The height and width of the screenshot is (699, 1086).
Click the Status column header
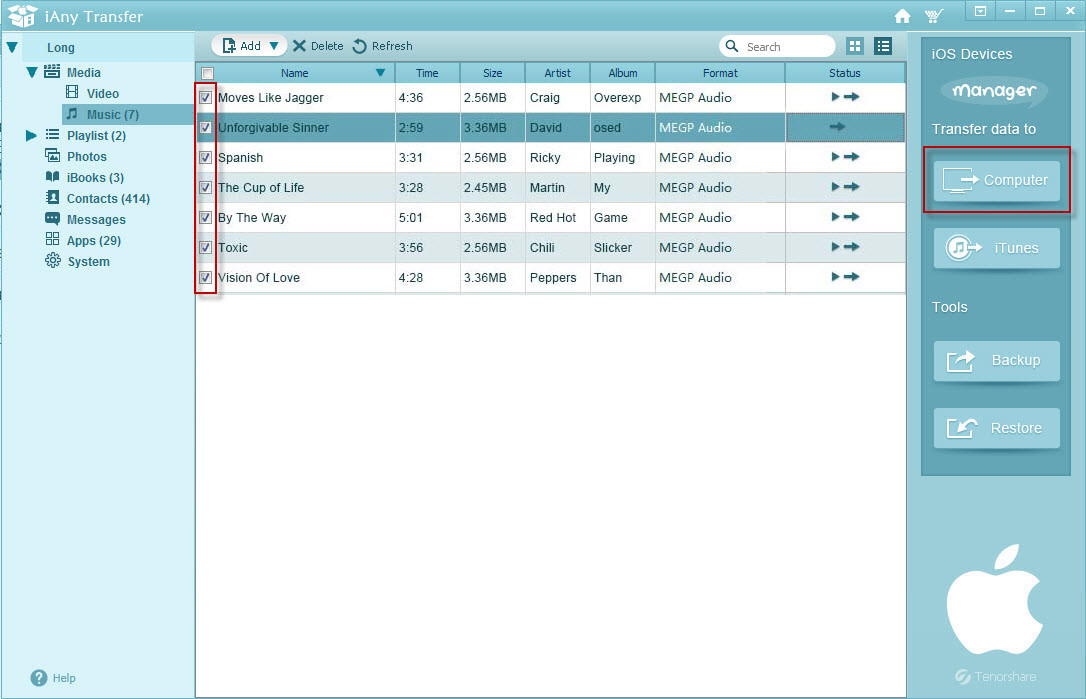845,73
